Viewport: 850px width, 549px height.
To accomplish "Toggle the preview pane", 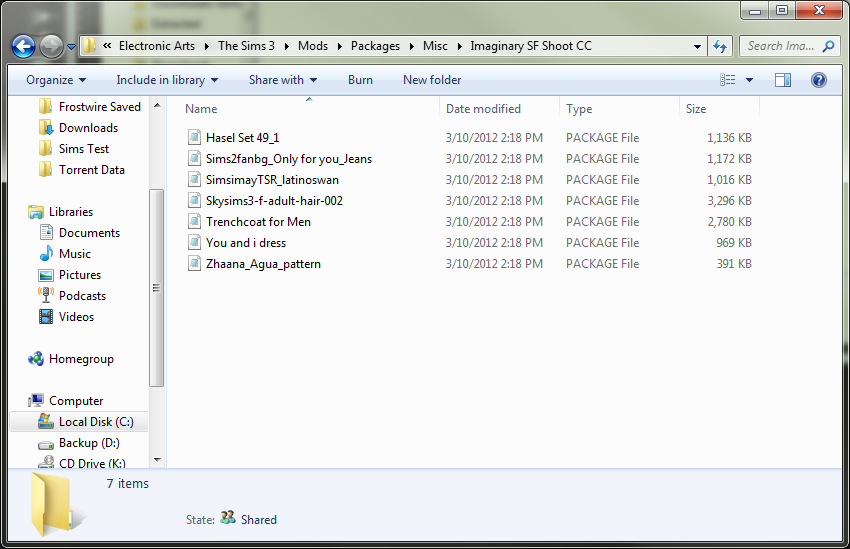I will coord(783,80).
